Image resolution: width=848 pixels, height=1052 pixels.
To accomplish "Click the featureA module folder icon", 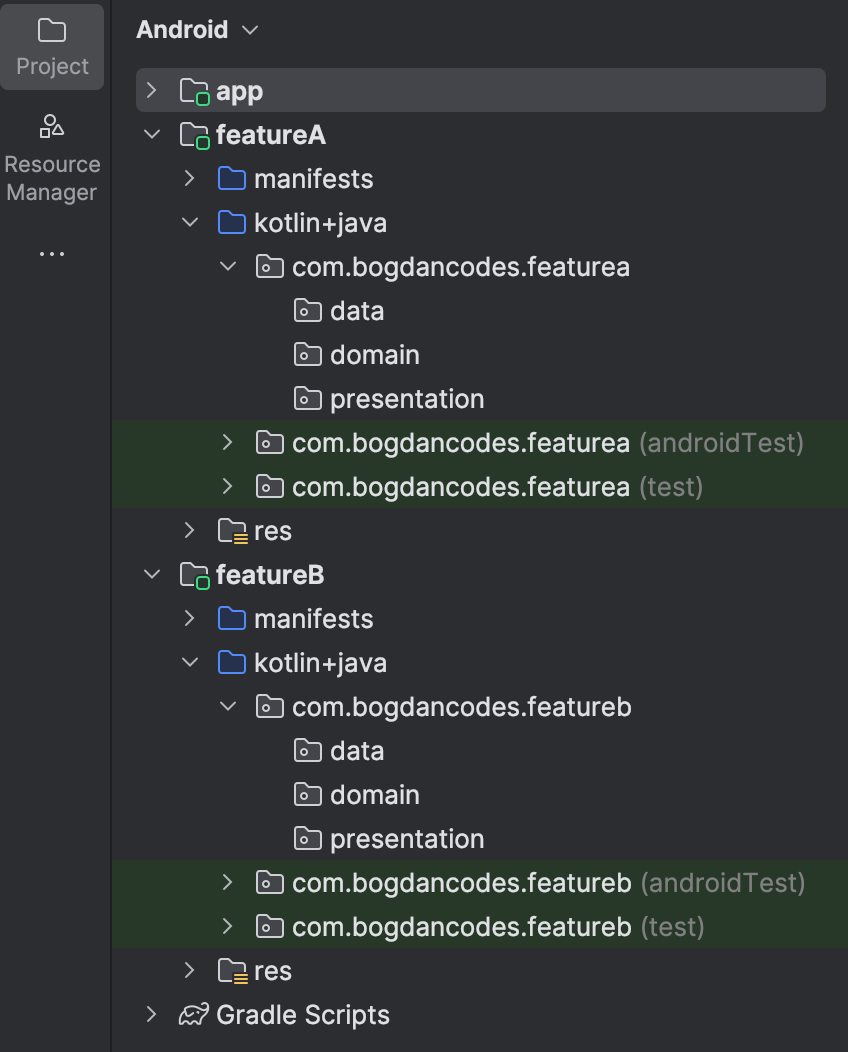I will 195,136.
